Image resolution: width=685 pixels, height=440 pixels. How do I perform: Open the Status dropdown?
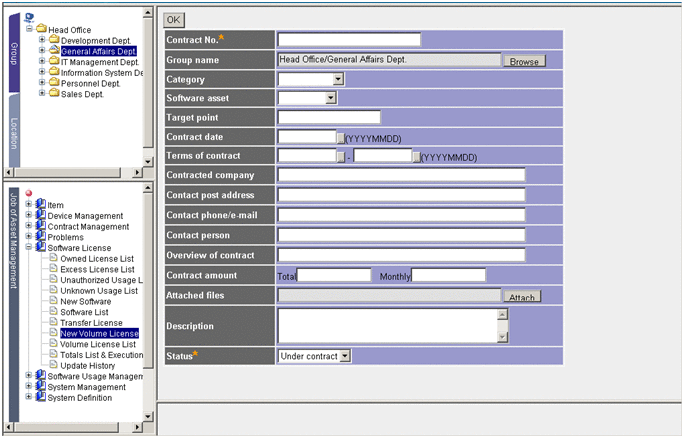345,355
